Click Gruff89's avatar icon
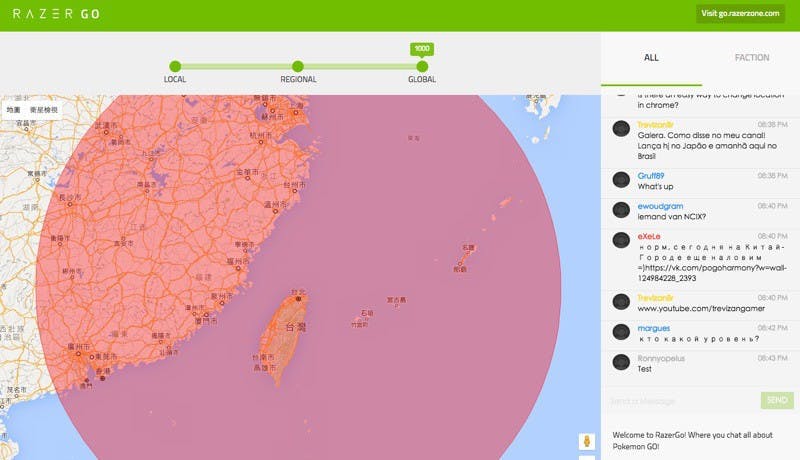800x460 pixels. [621, 180]
